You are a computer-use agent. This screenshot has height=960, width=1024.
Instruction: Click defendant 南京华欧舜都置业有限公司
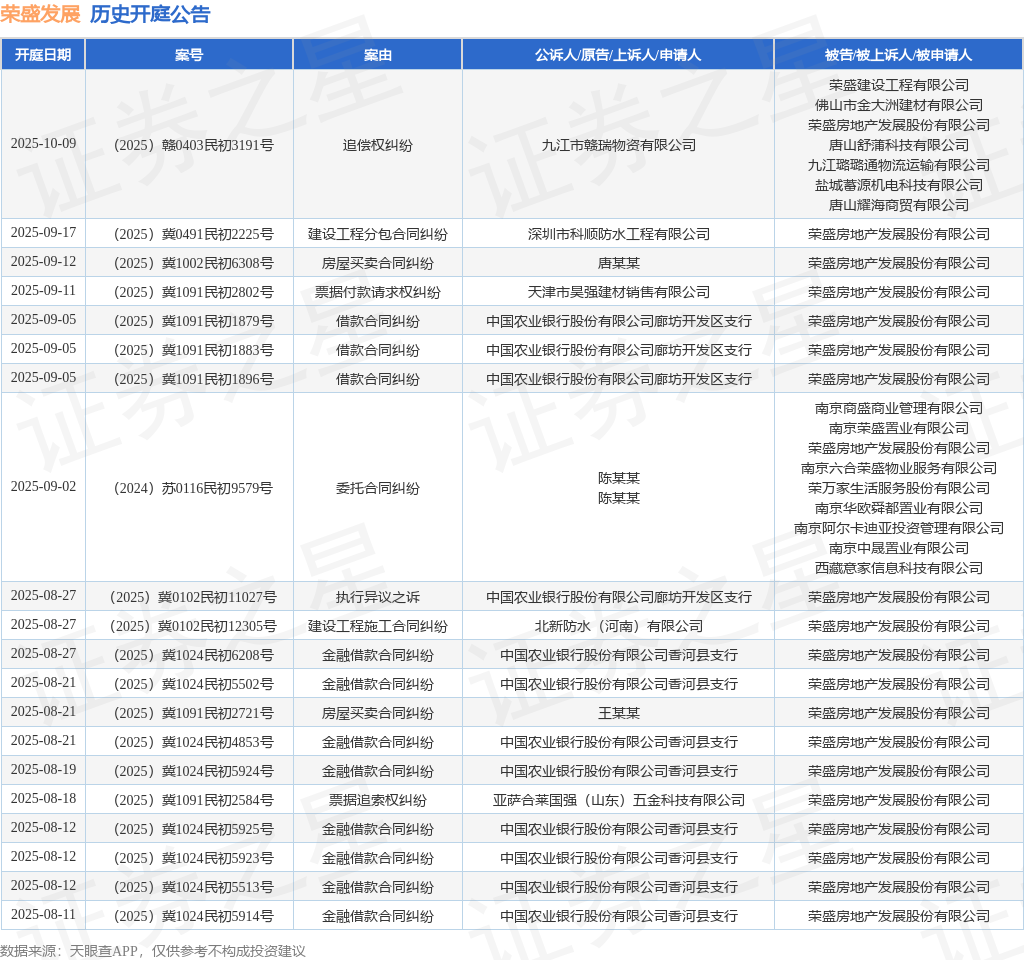coord(899,508)
